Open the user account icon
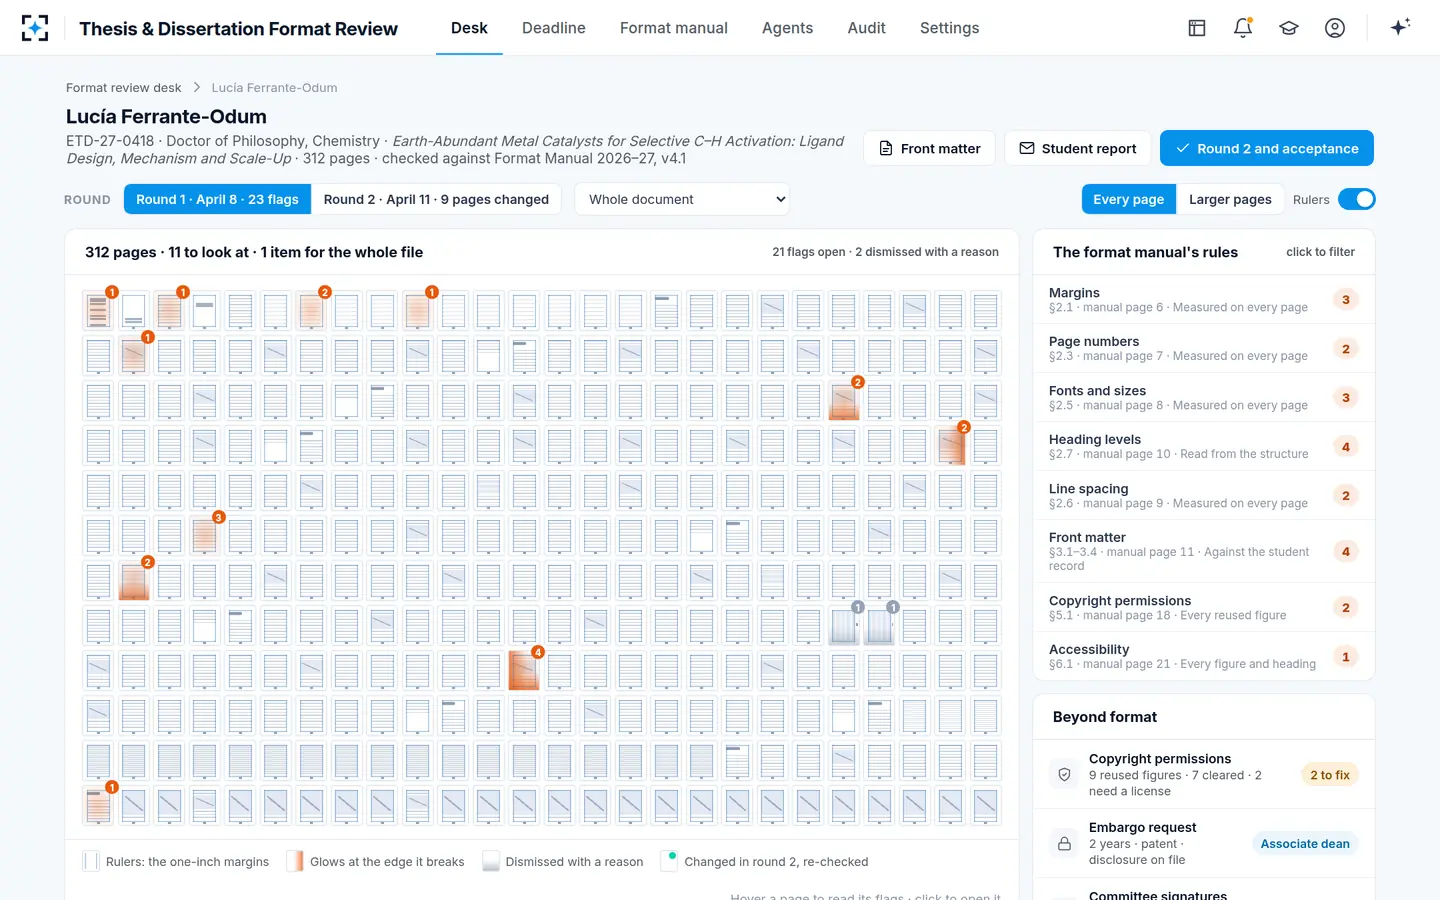Viewport: 1440px width, 900px height. coord(1335,28)
